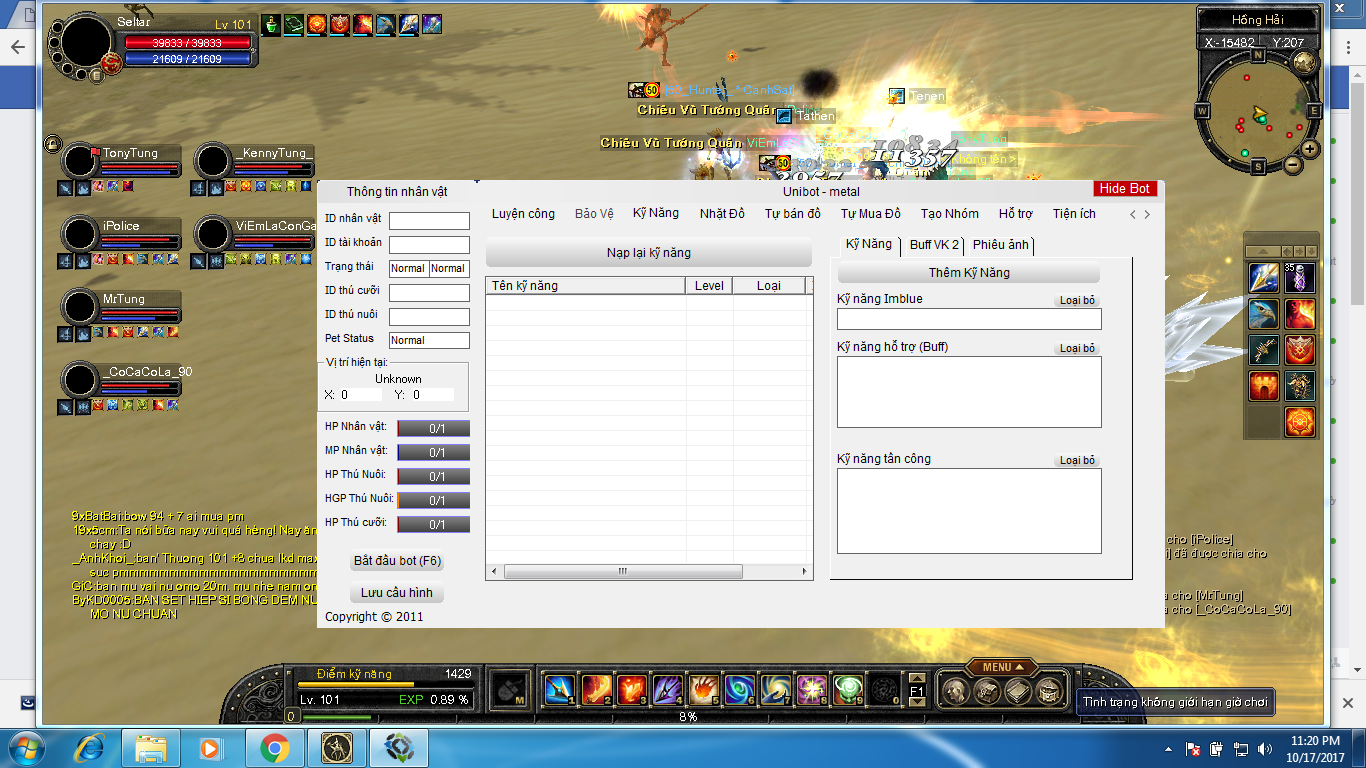Viewport: 1366px width, 768px height.
Task: Switch to the Buff VK 2 sub-tab
Action: tap(934, 245)
